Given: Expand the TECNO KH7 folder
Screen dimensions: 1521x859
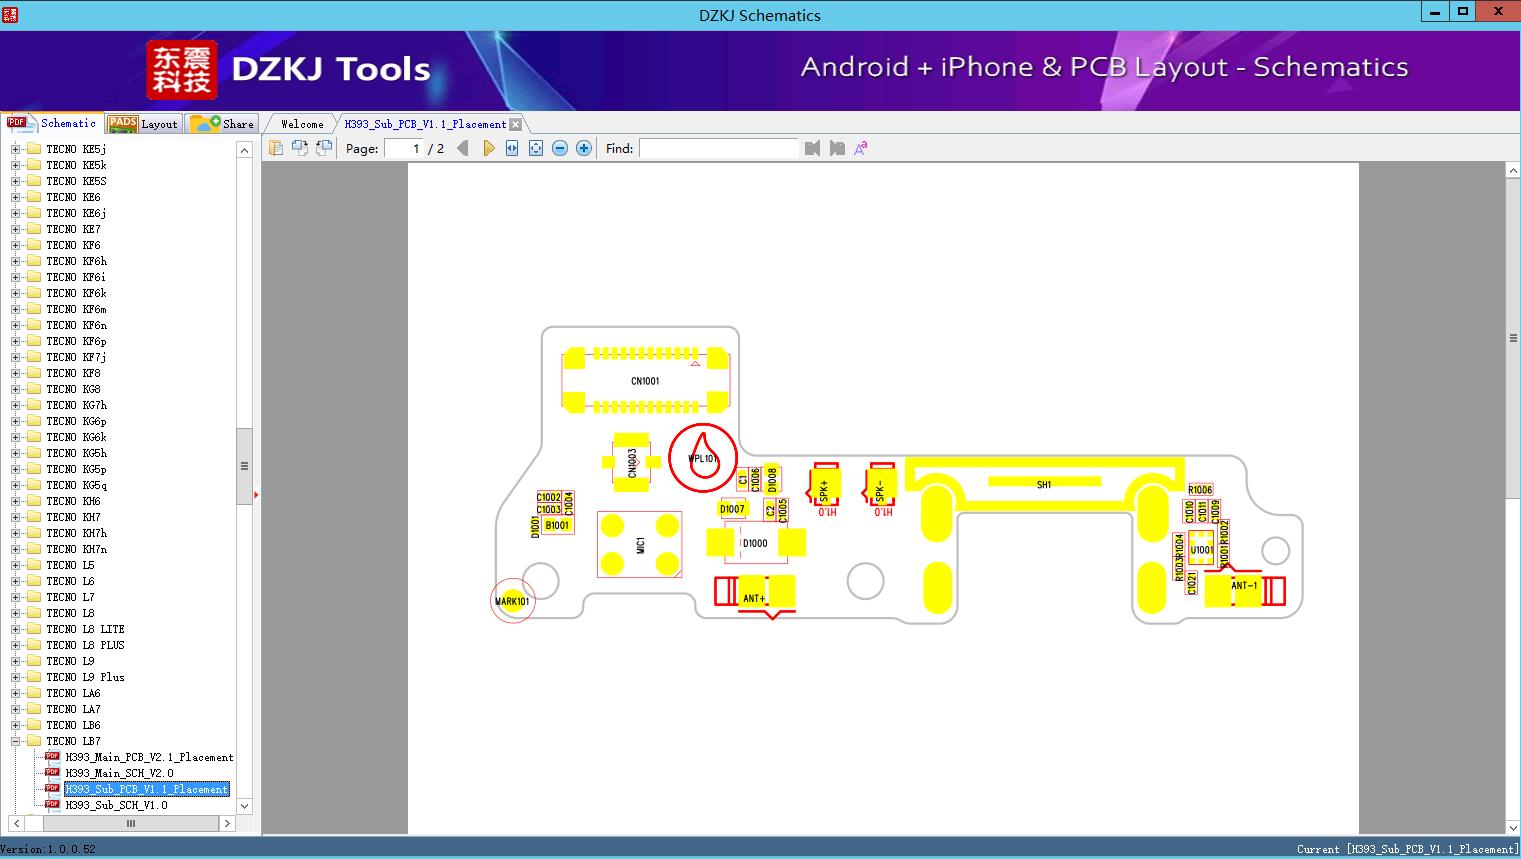Looking at the screenshot, I should [15, 517].
